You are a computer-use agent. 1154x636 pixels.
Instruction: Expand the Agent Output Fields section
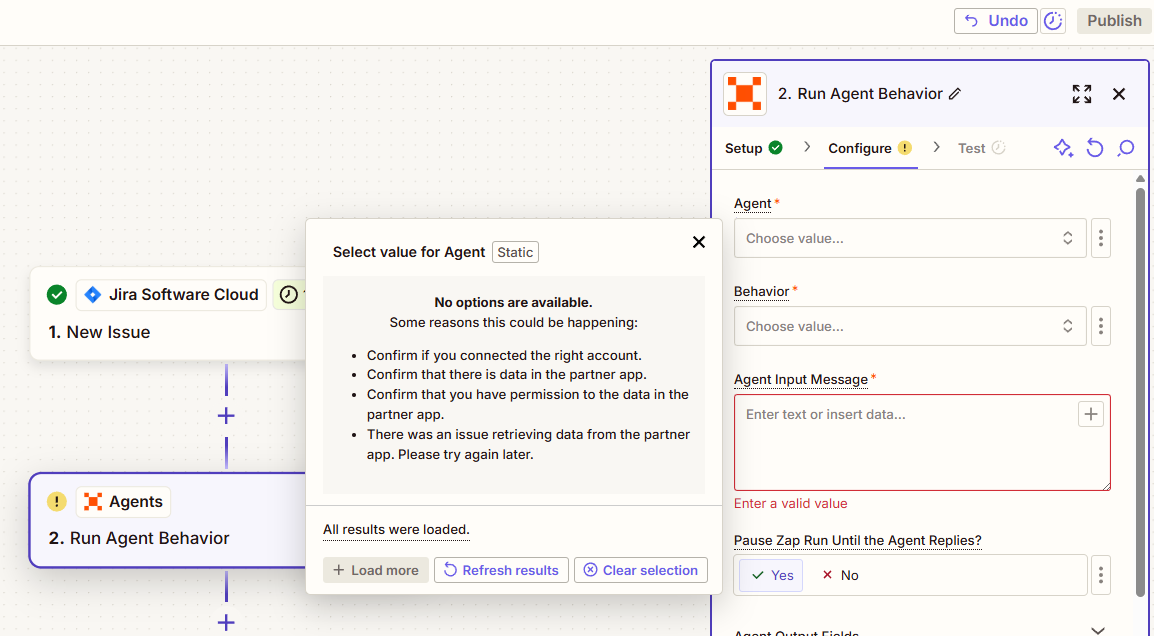pos(1097,631)
